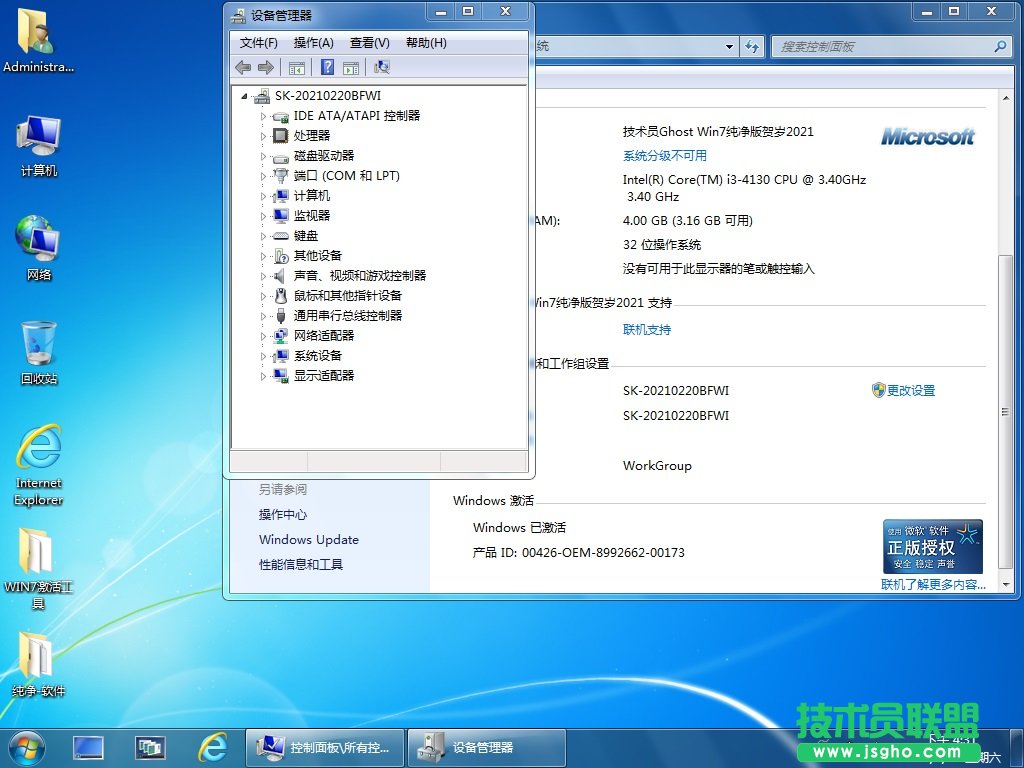The image size is (1024, 768).
Task: Open the Windows Update link
Action: (x=308, y=539)
